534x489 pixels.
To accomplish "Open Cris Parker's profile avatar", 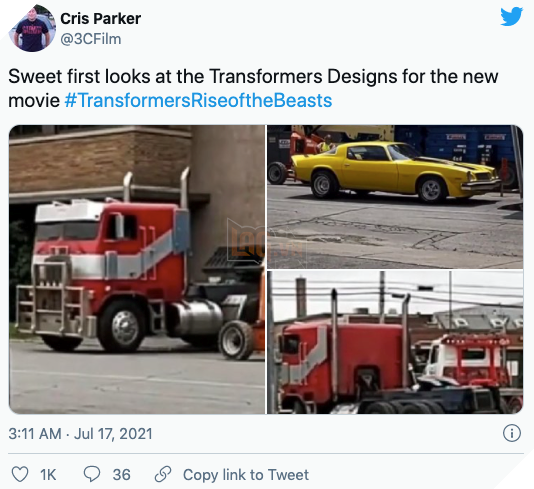I will pyautogui.click(x=32, y=28).
